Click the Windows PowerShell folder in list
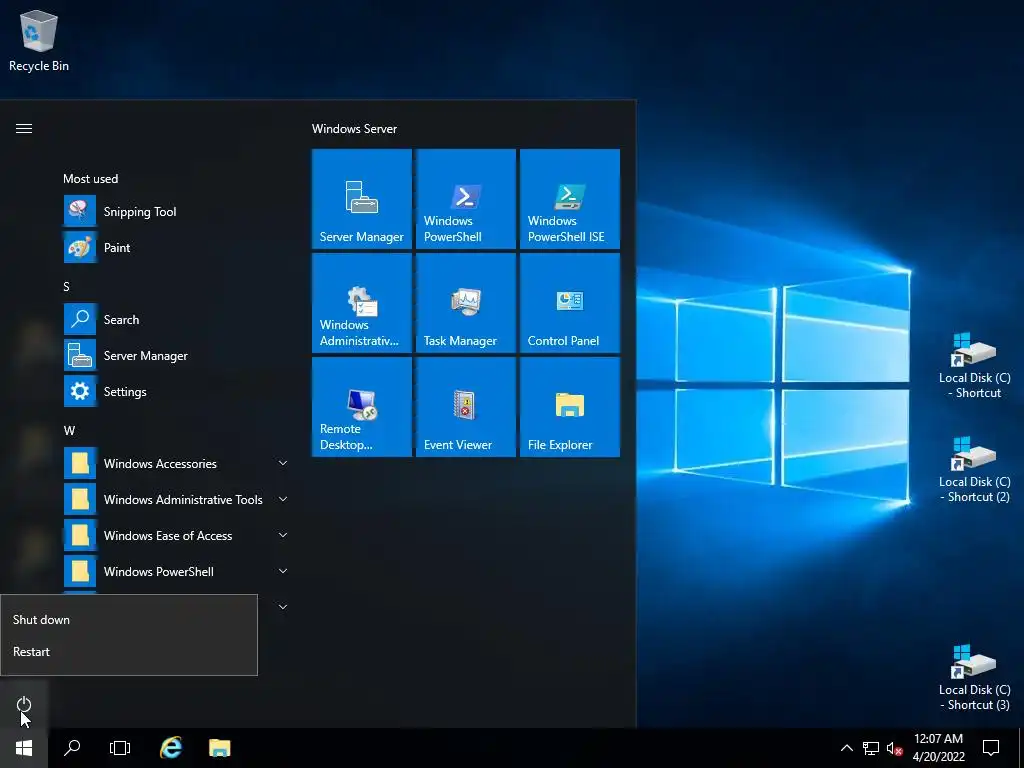 pos(176,571)
